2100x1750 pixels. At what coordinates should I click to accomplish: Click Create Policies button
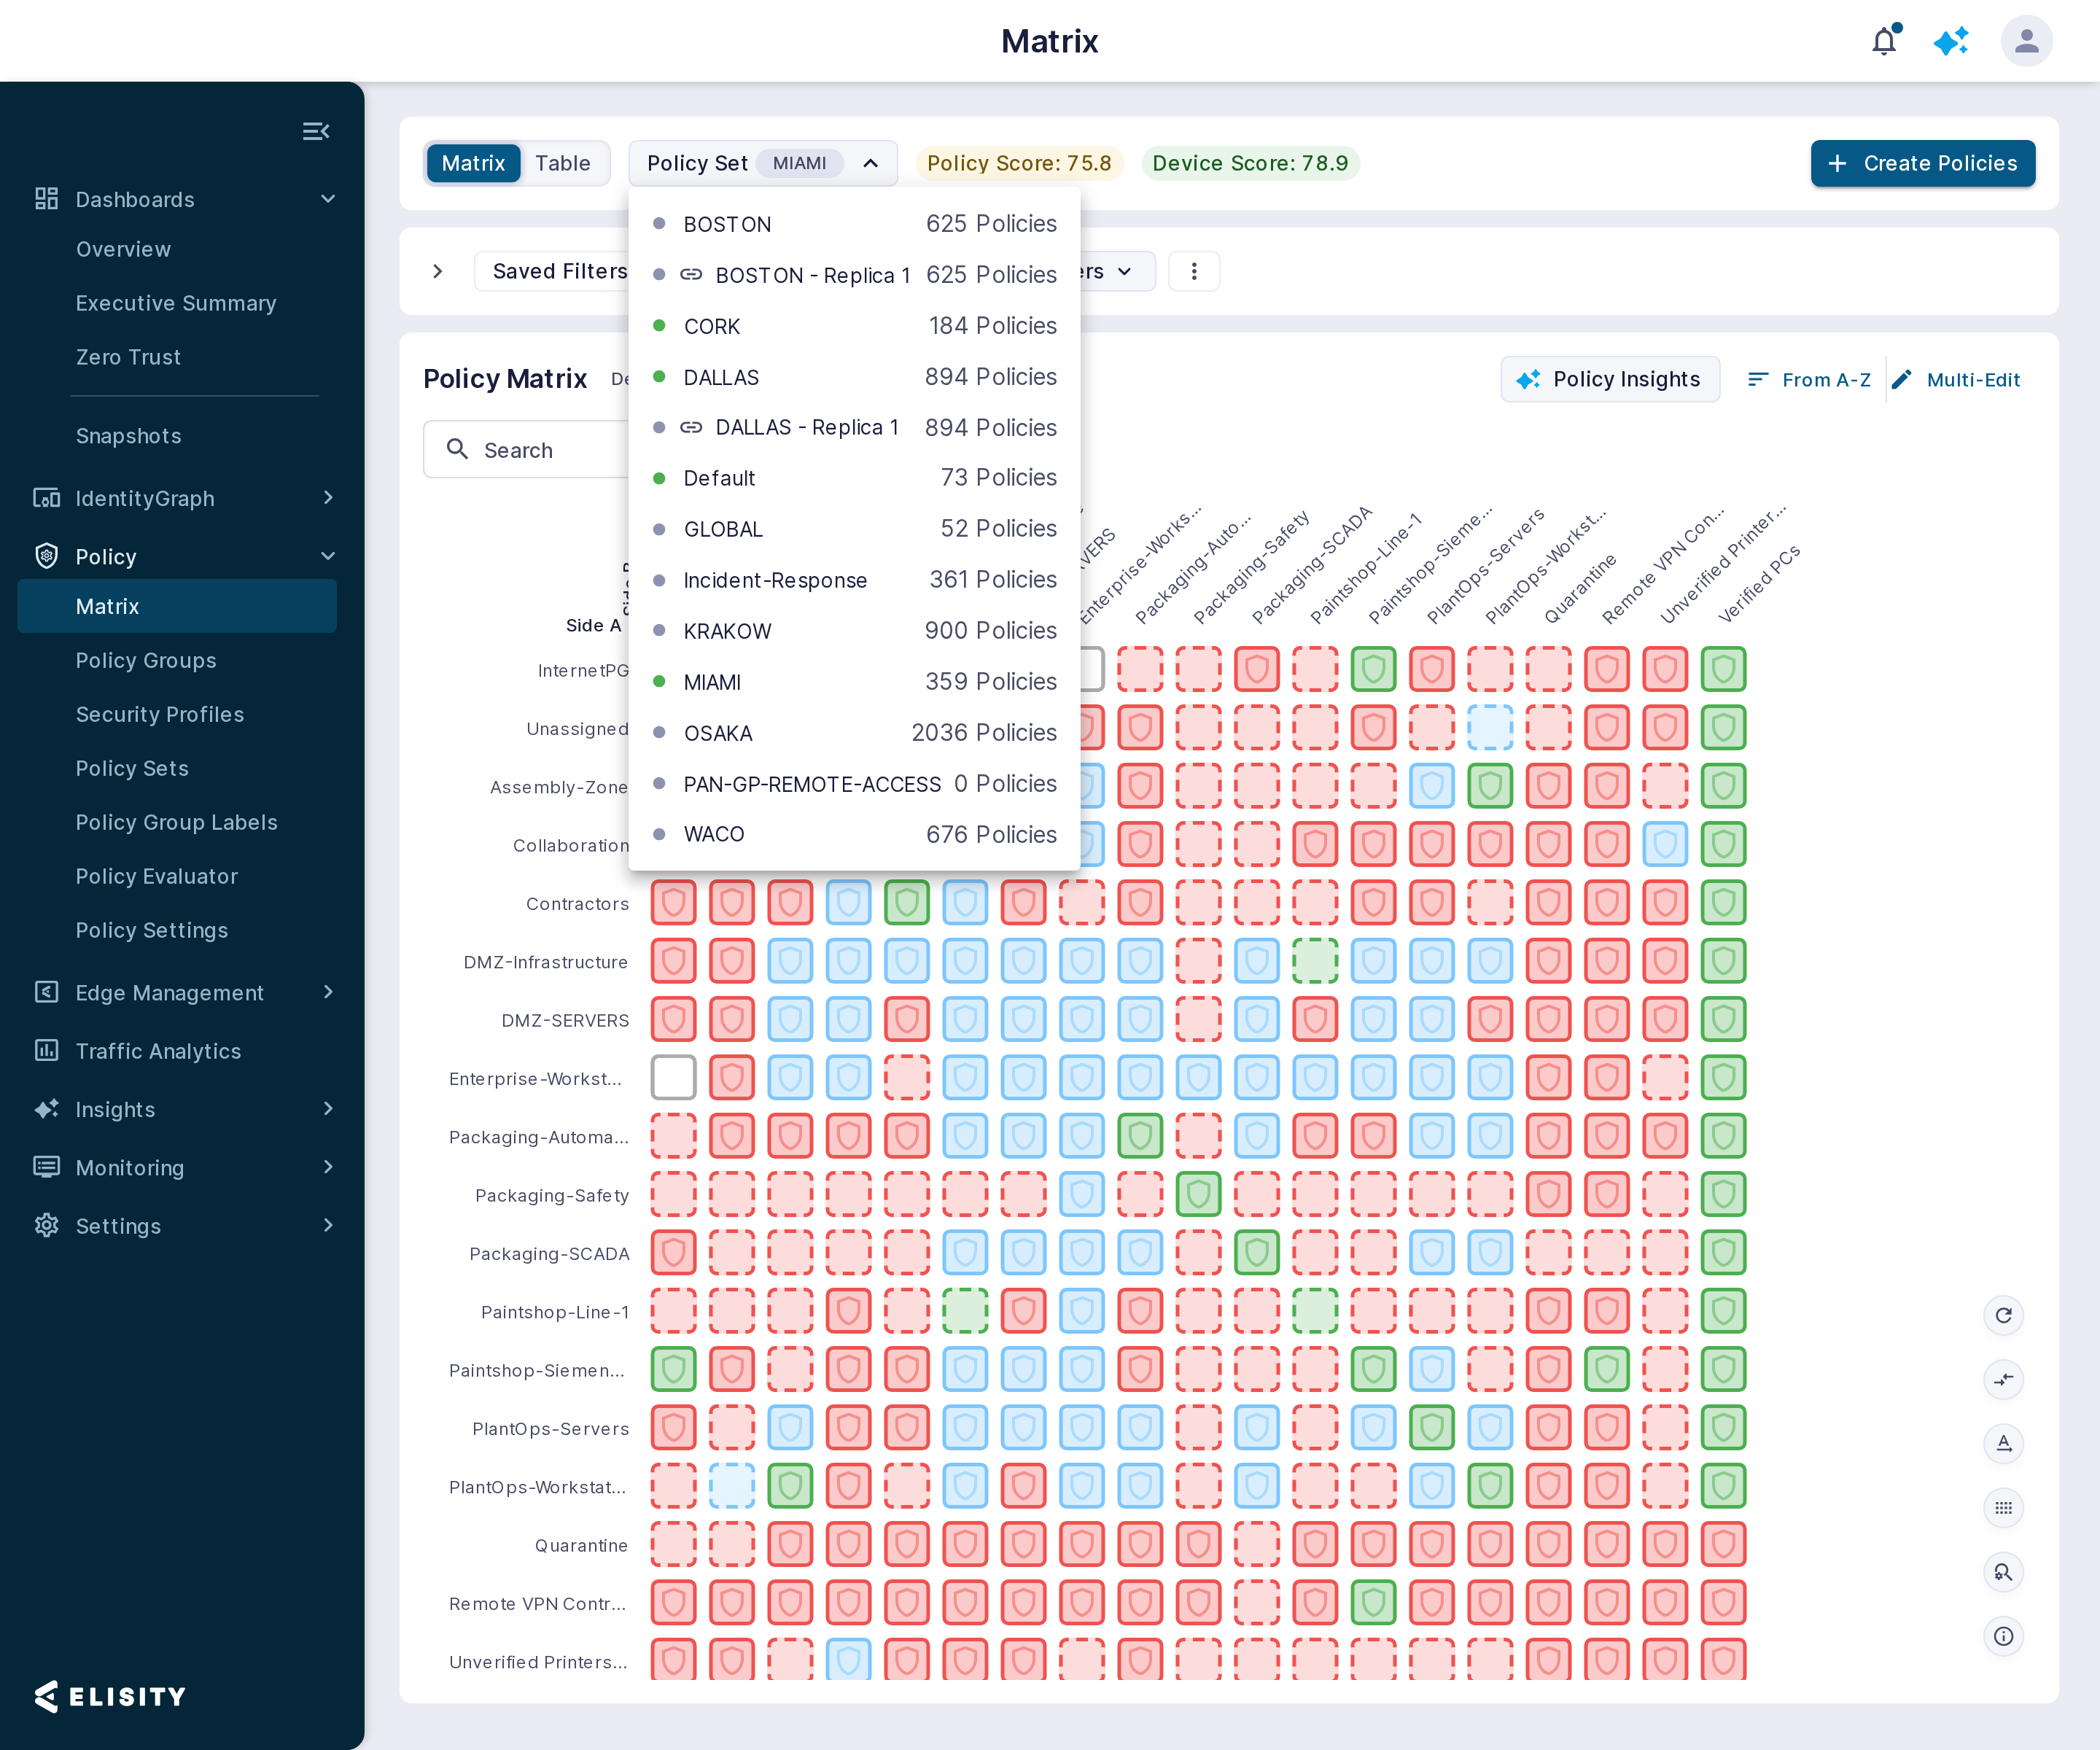(x=1922, y=163)
